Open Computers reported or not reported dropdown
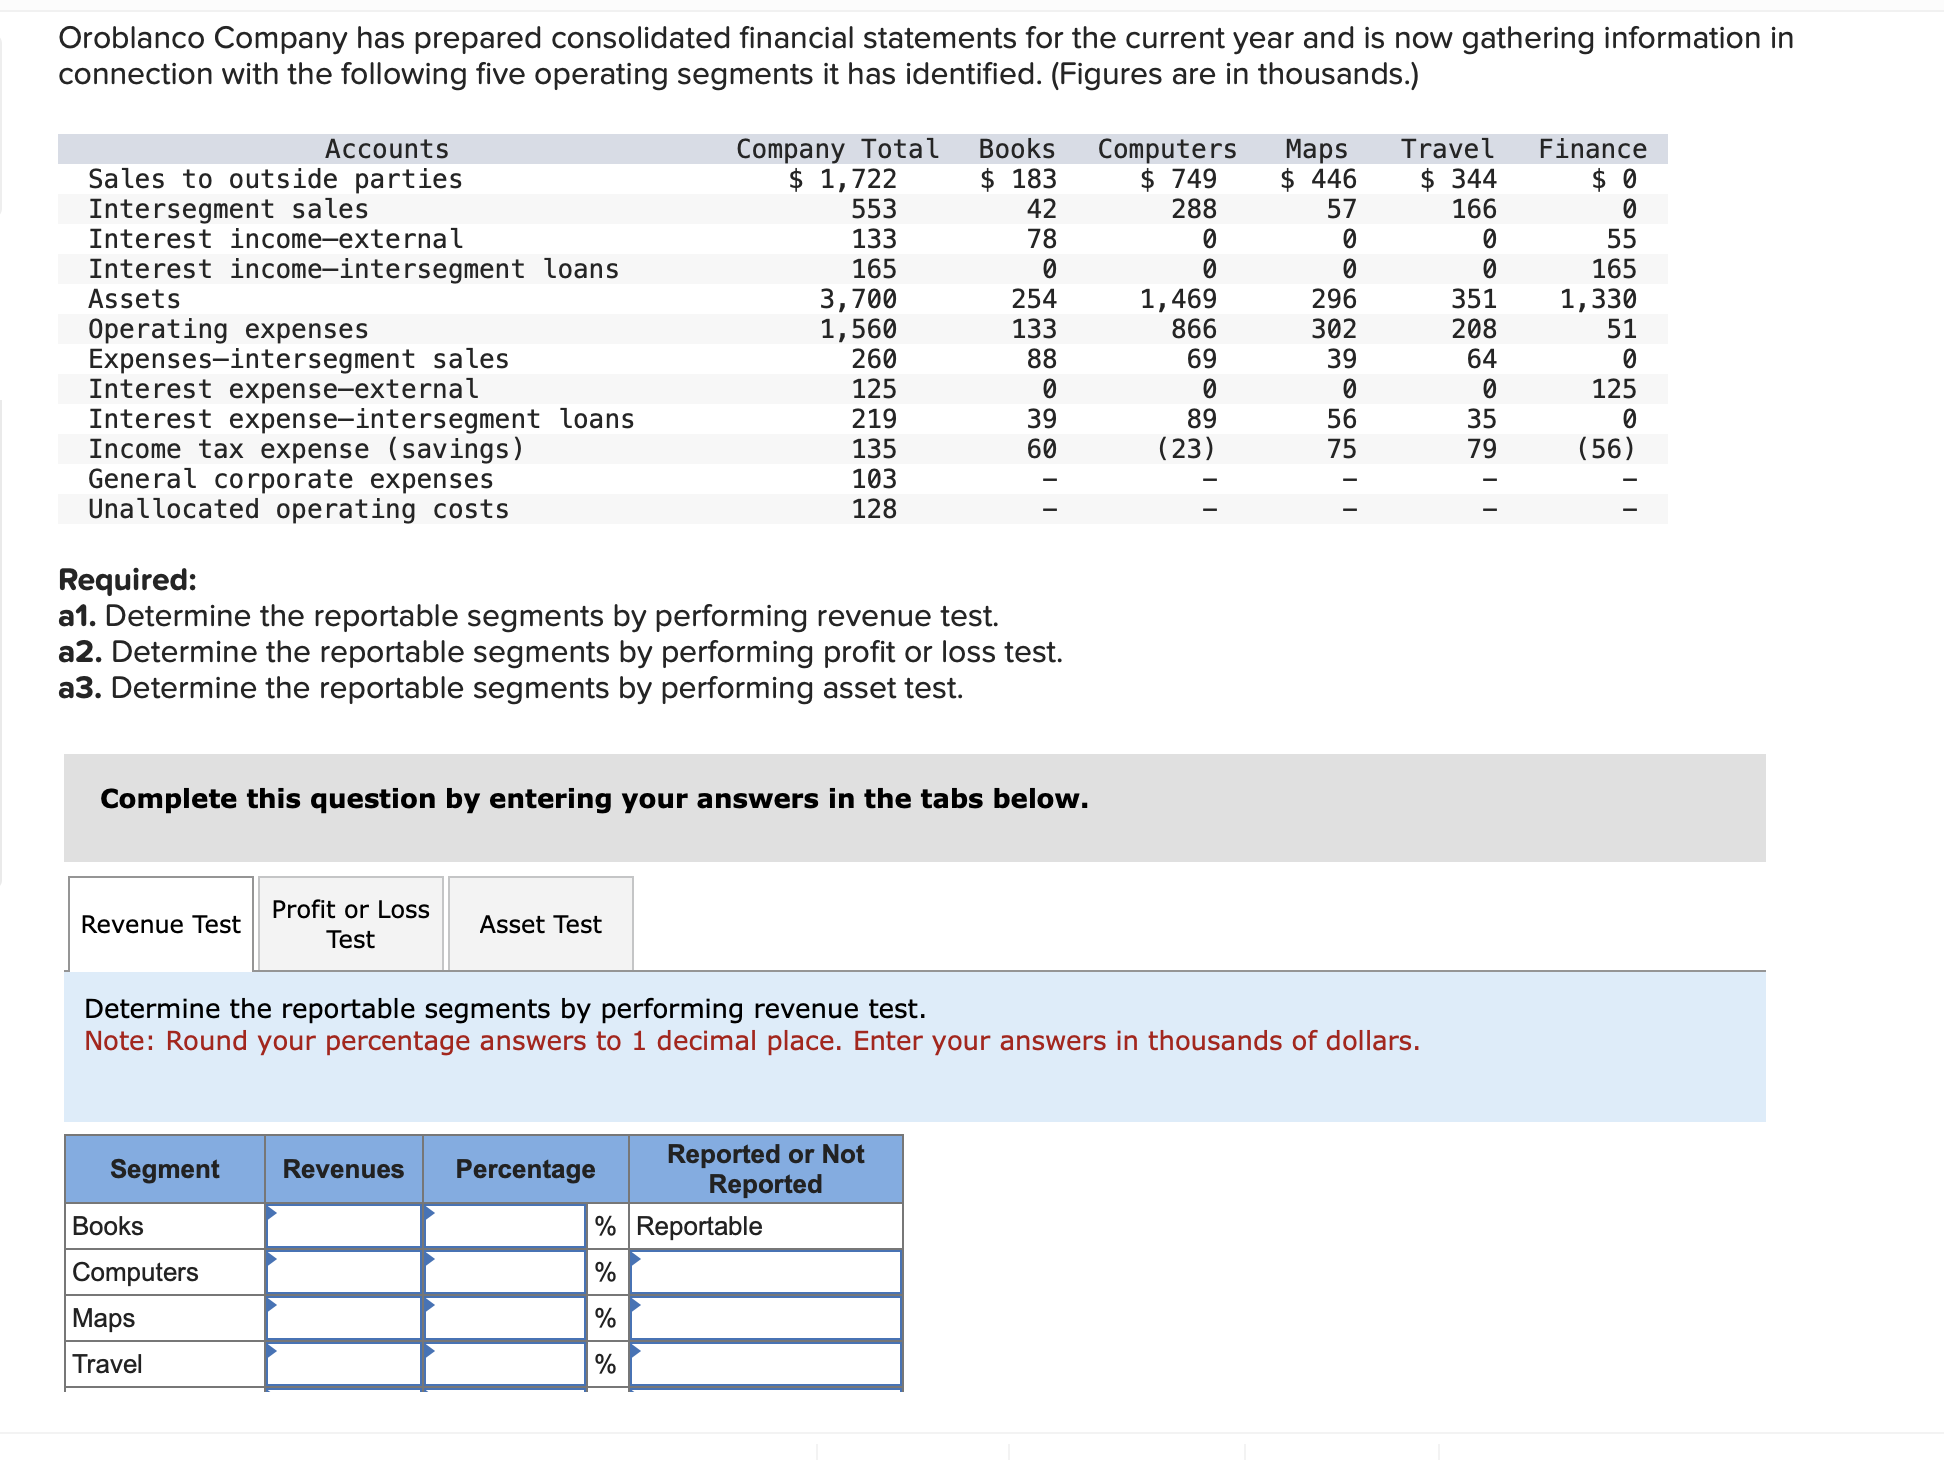Screen dimensions: 1944x1460 click(x=765, y=1272)
